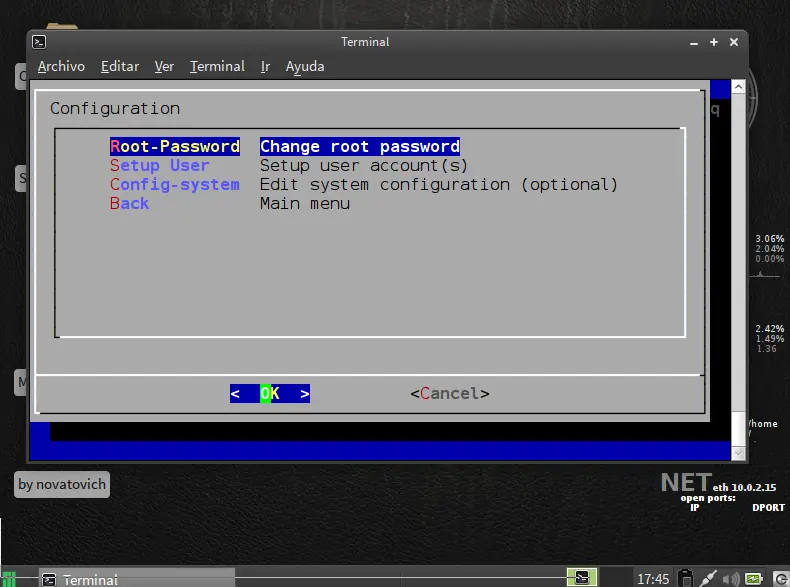Click 'Setup user account(s)' description text
This screenshot has height=587, width=790.
click(x=364, y=166)
